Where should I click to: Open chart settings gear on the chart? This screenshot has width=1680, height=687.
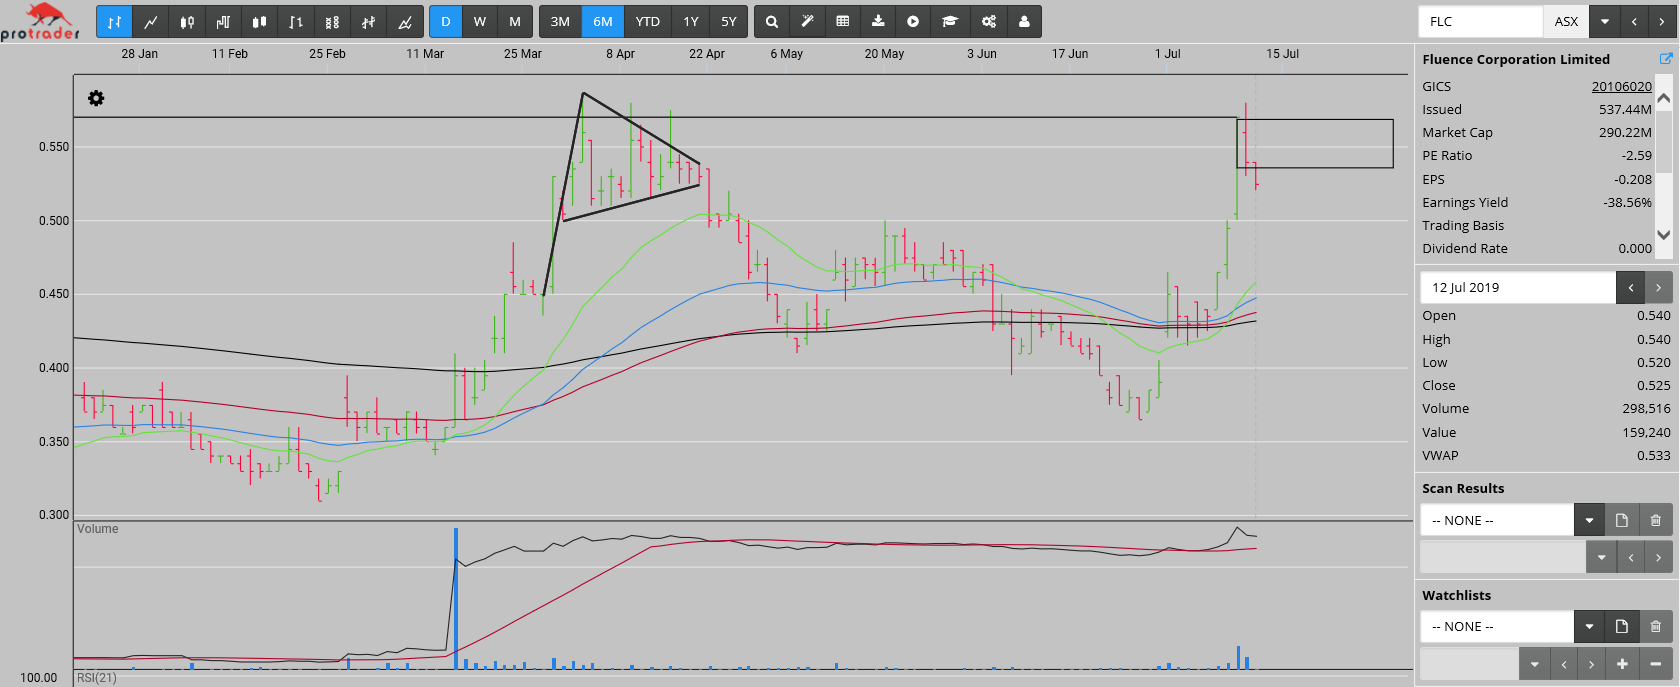point(96,98)
